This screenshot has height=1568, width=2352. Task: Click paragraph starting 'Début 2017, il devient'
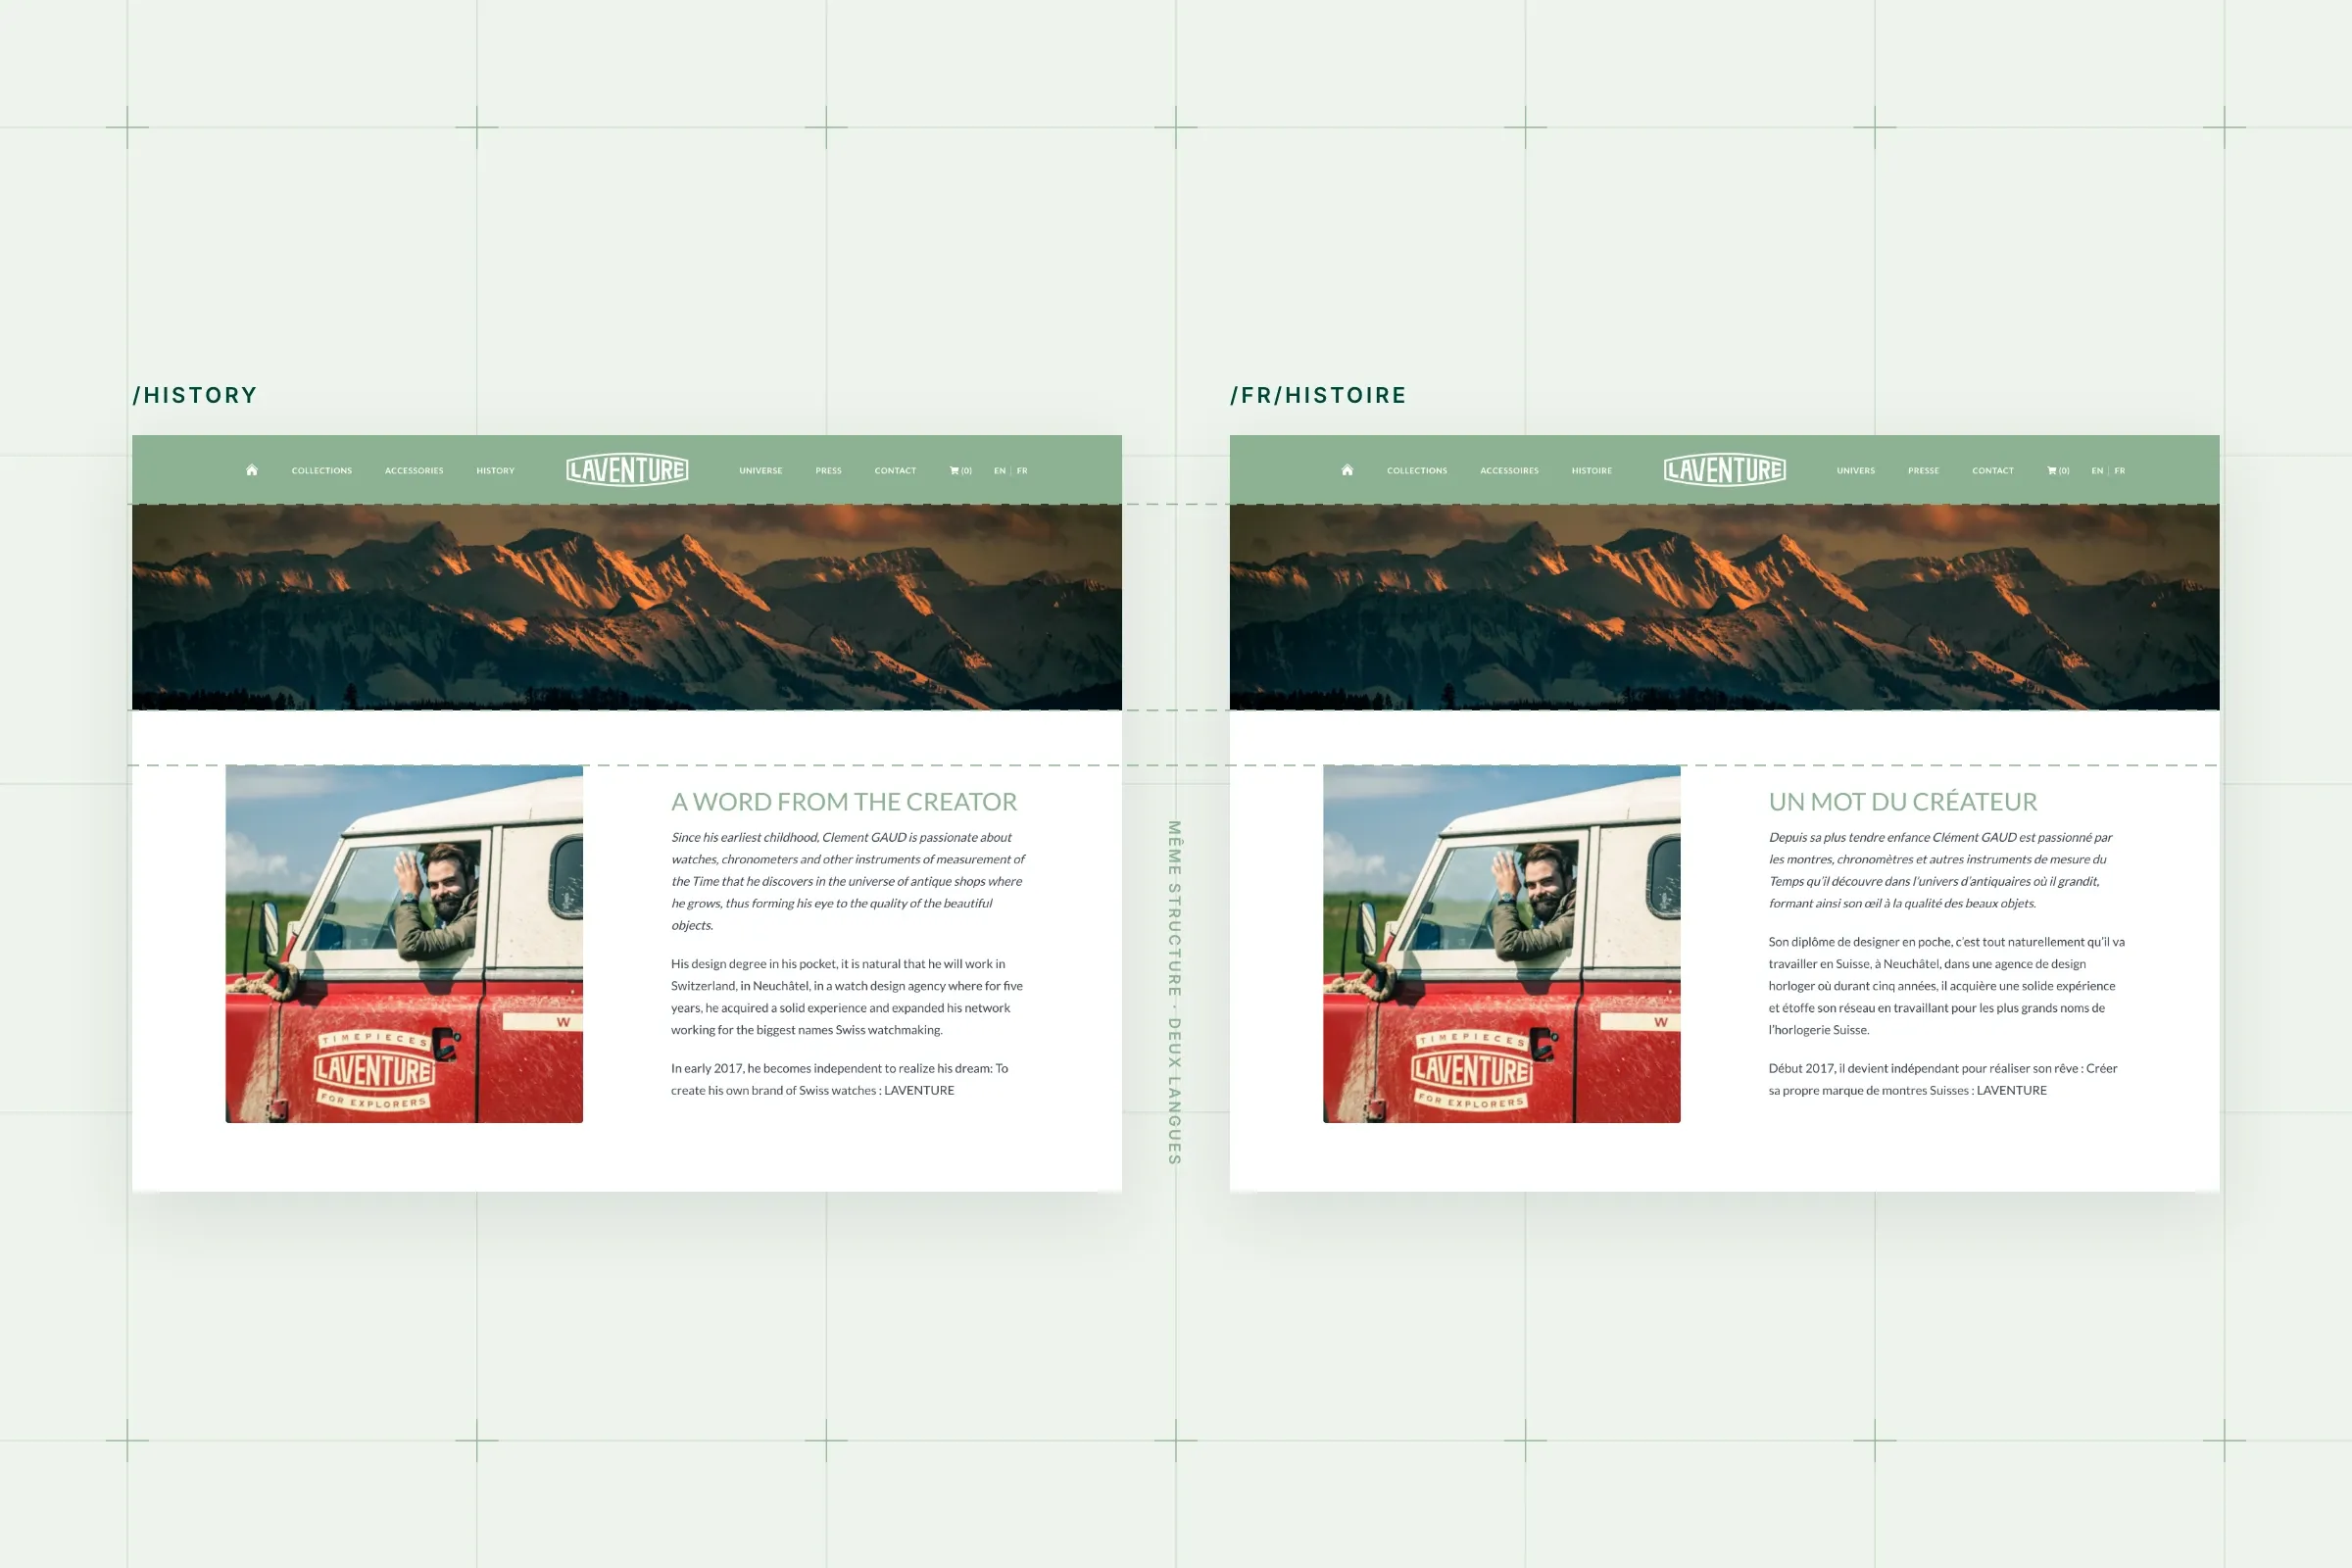[x=1943, y=1079]
